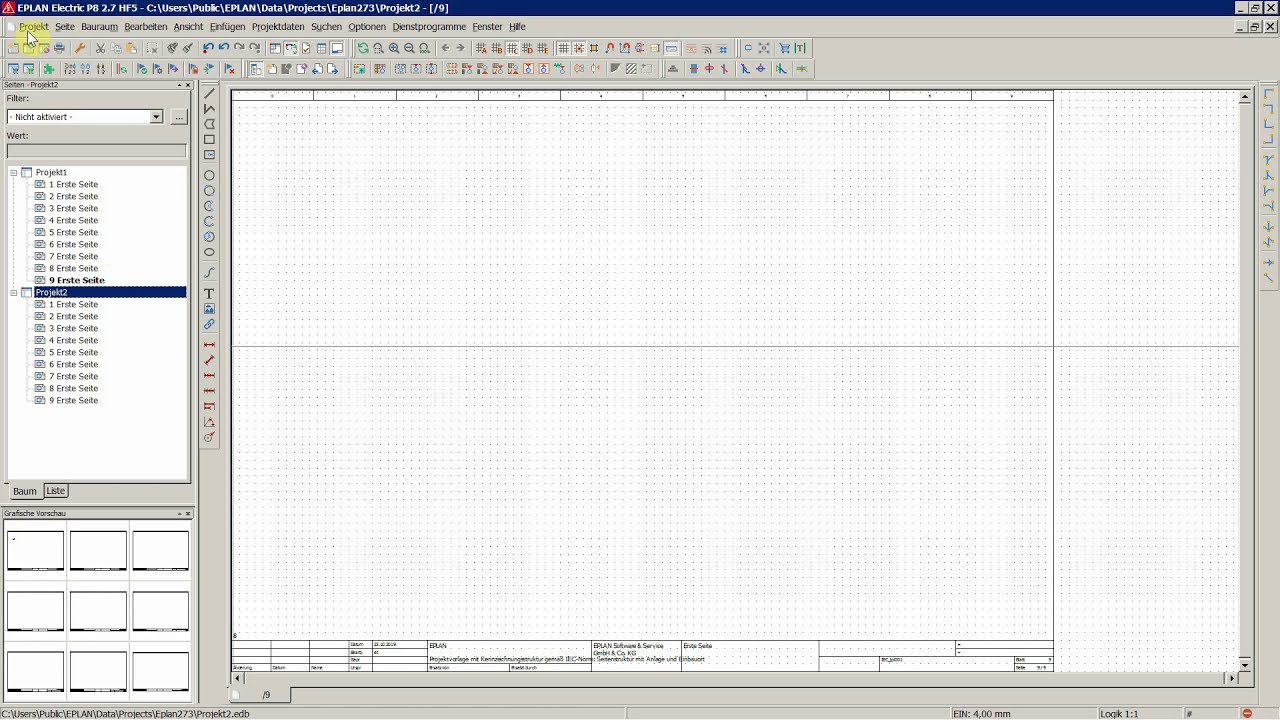Switch to the Liste tab
1280x720 pixels.
(x=56, y=491)
